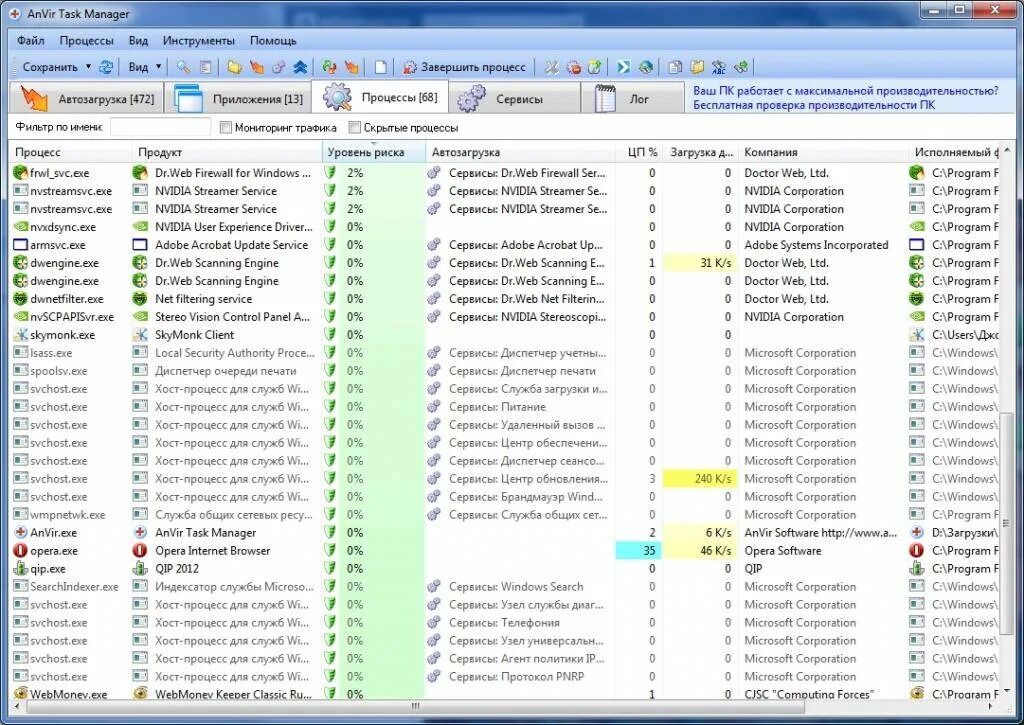1024x725 pixels.
Task: Click the qip.exe process icon
Action: tap(20, 568)
